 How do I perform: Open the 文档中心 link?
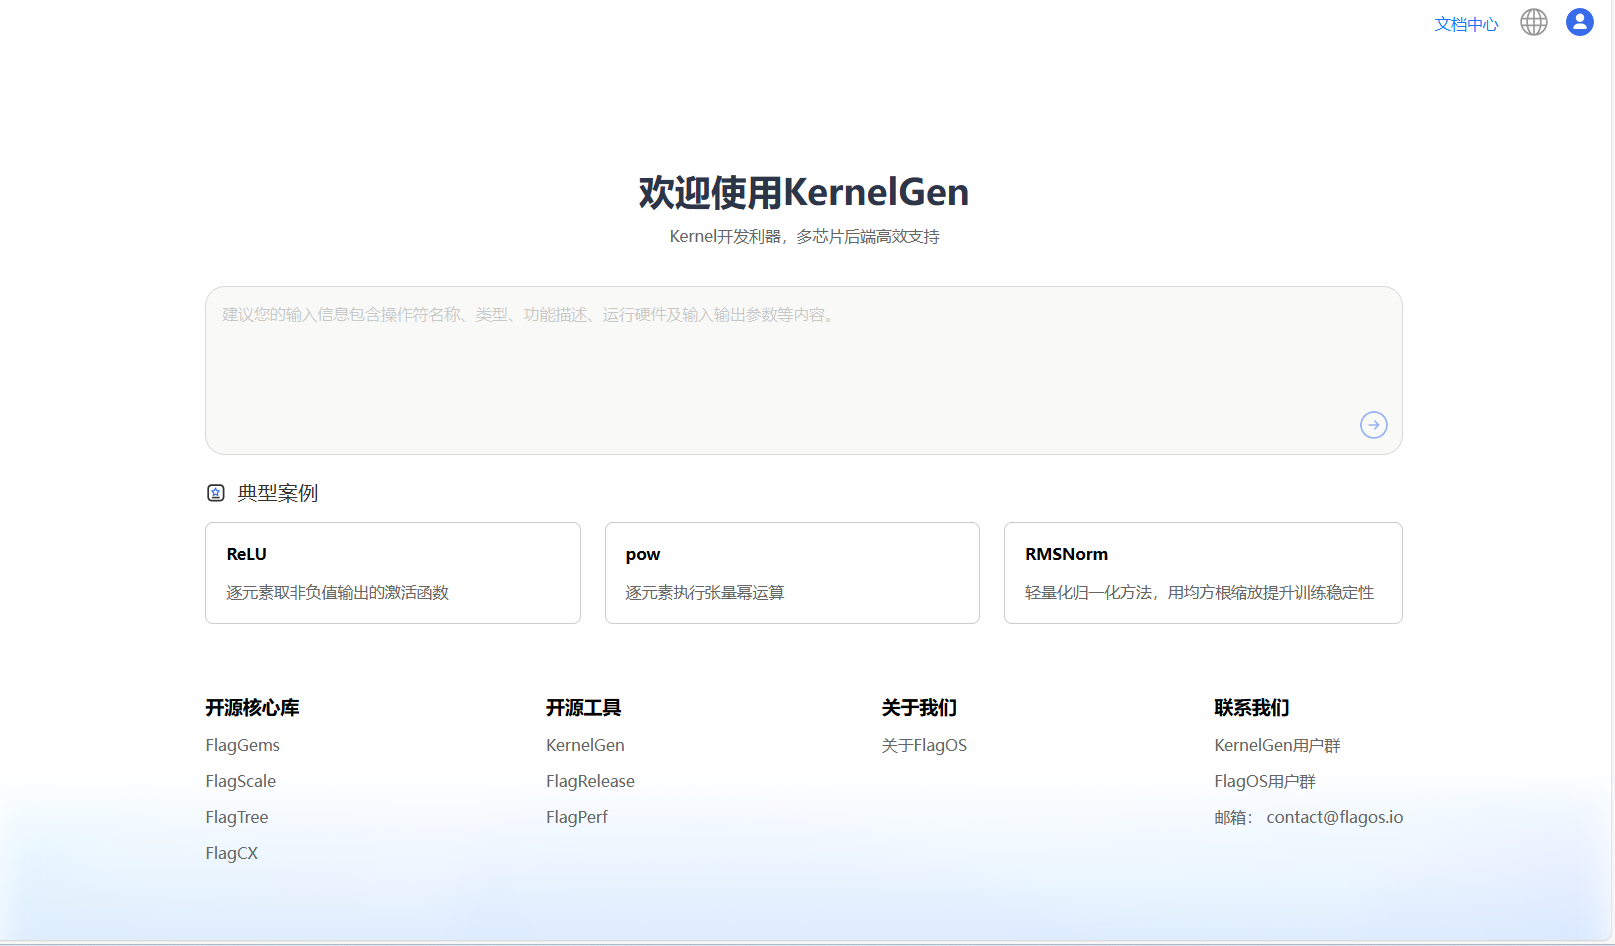(1466, 24)
